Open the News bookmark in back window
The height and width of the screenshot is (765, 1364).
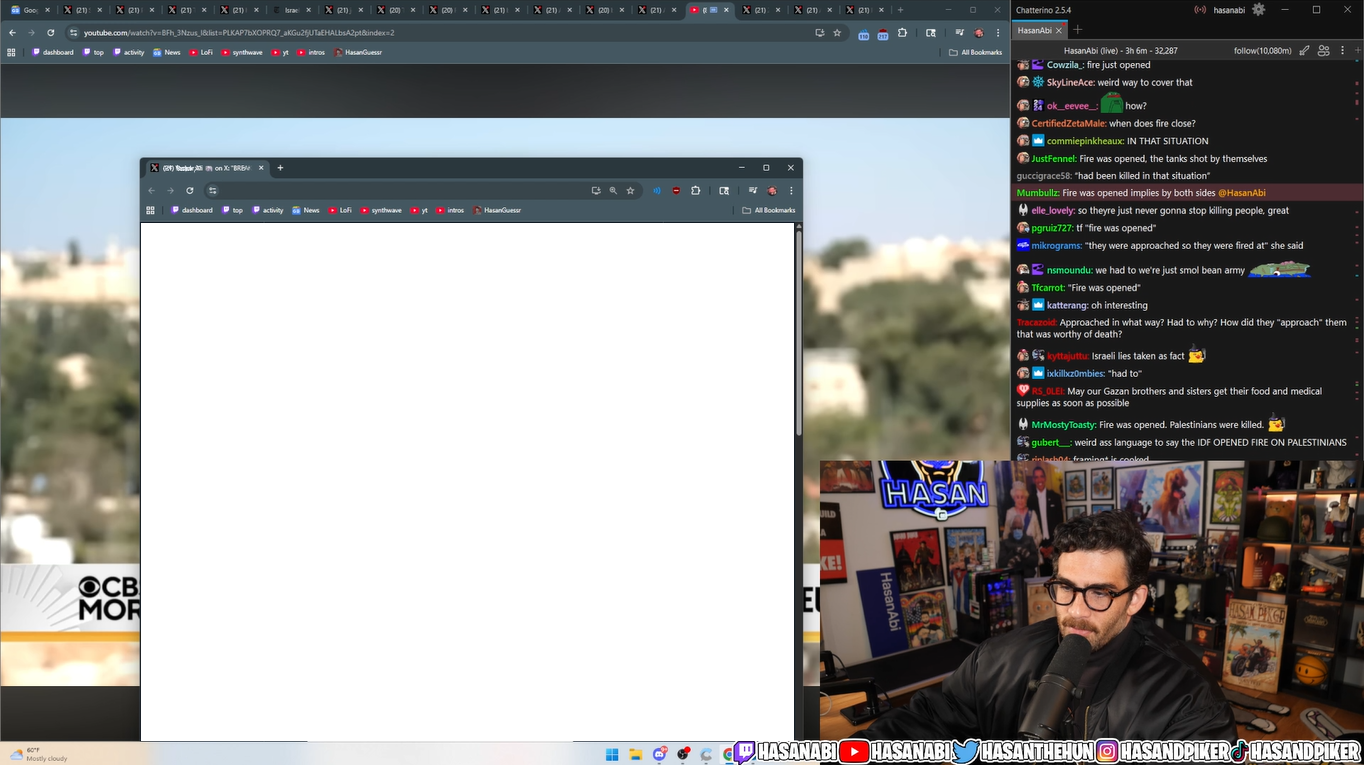(167, 52)
